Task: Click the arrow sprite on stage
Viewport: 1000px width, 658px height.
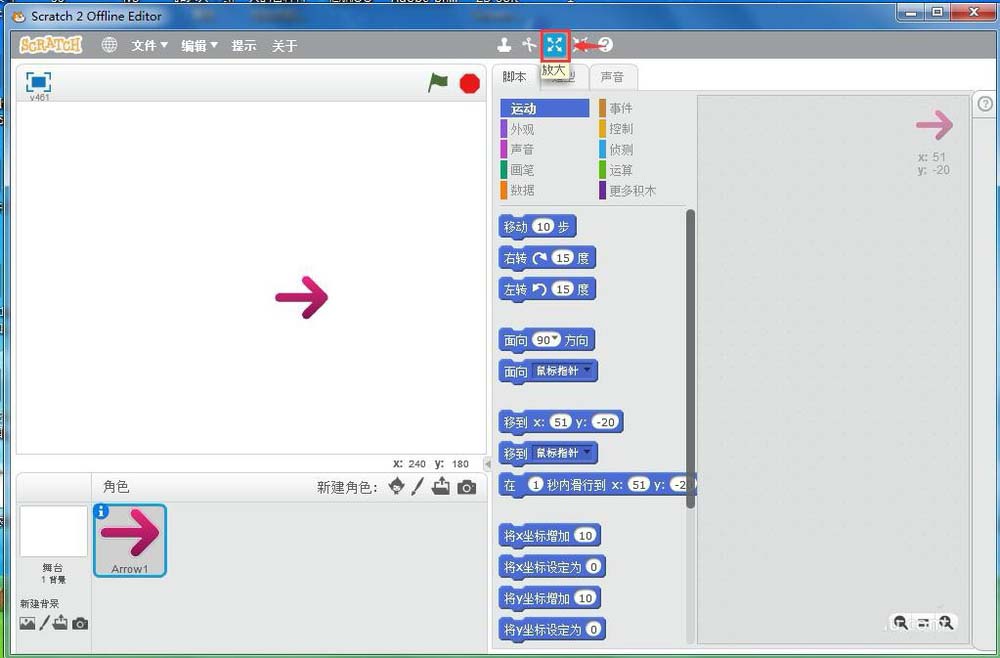Action: pos(302,297)
